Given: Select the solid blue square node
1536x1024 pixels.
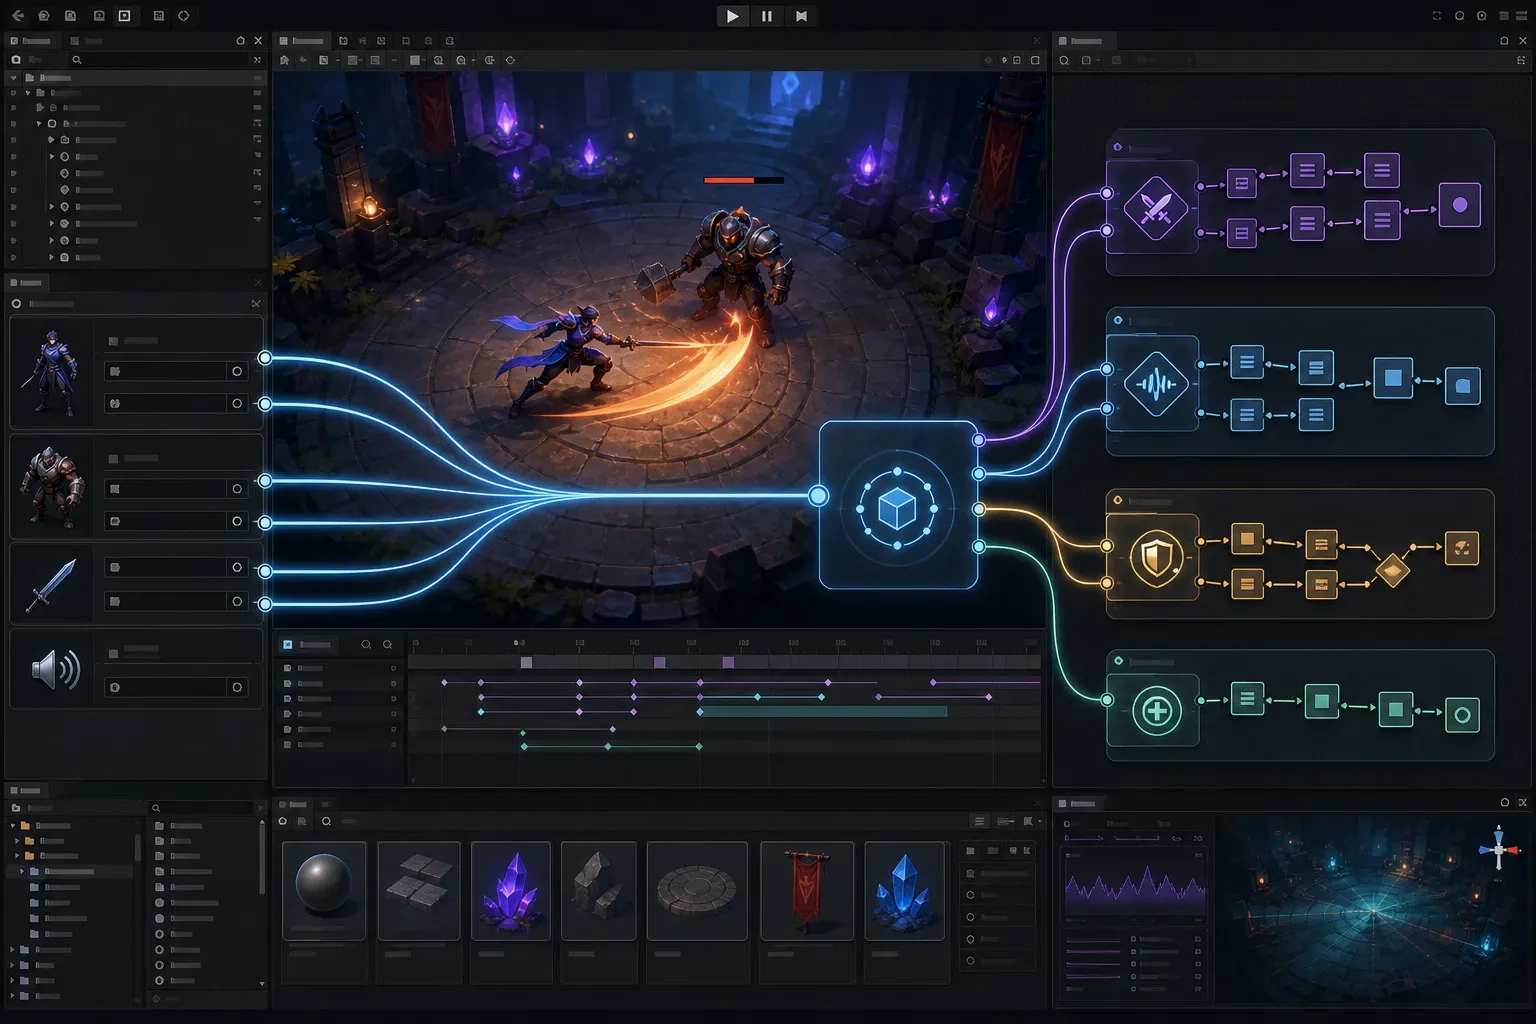Looking at the screenshot, I should [x=1393, y=378].
